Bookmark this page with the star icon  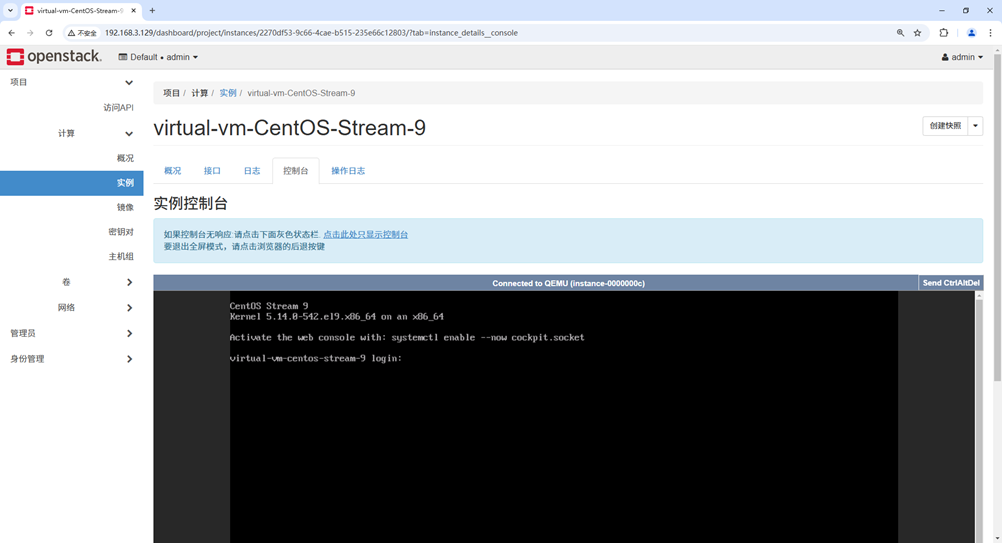(x=918, y=33)
